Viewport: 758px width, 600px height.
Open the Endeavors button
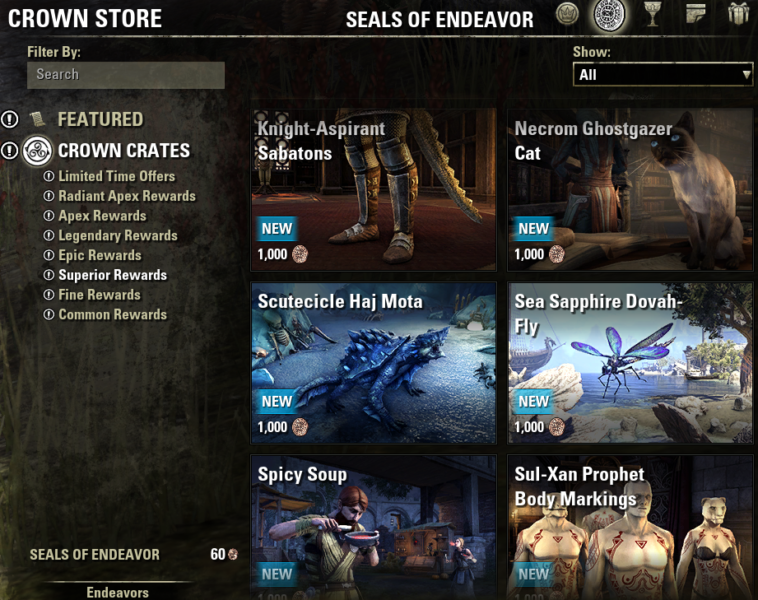[x=117, y=592]
